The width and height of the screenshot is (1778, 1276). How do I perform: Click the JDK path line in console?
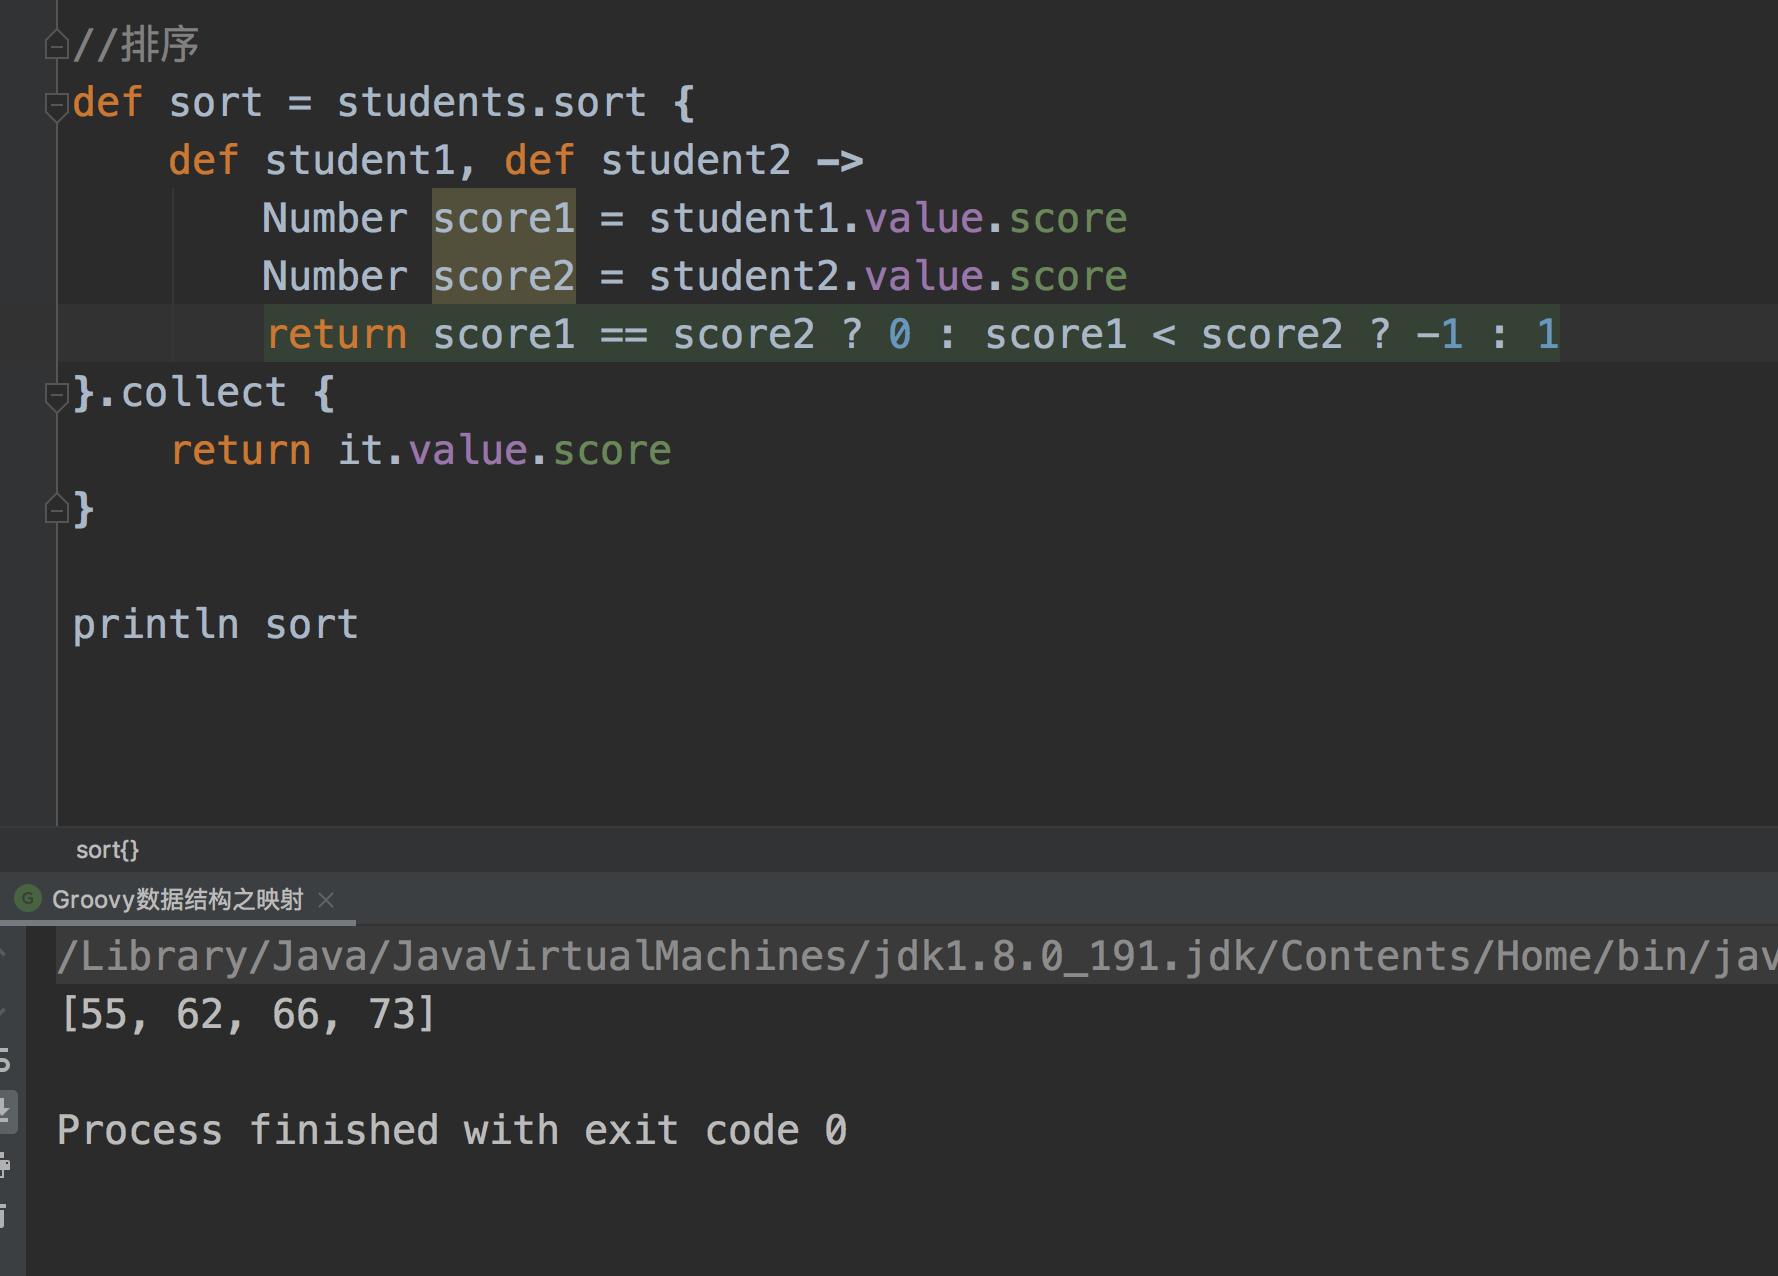point(917,956)
